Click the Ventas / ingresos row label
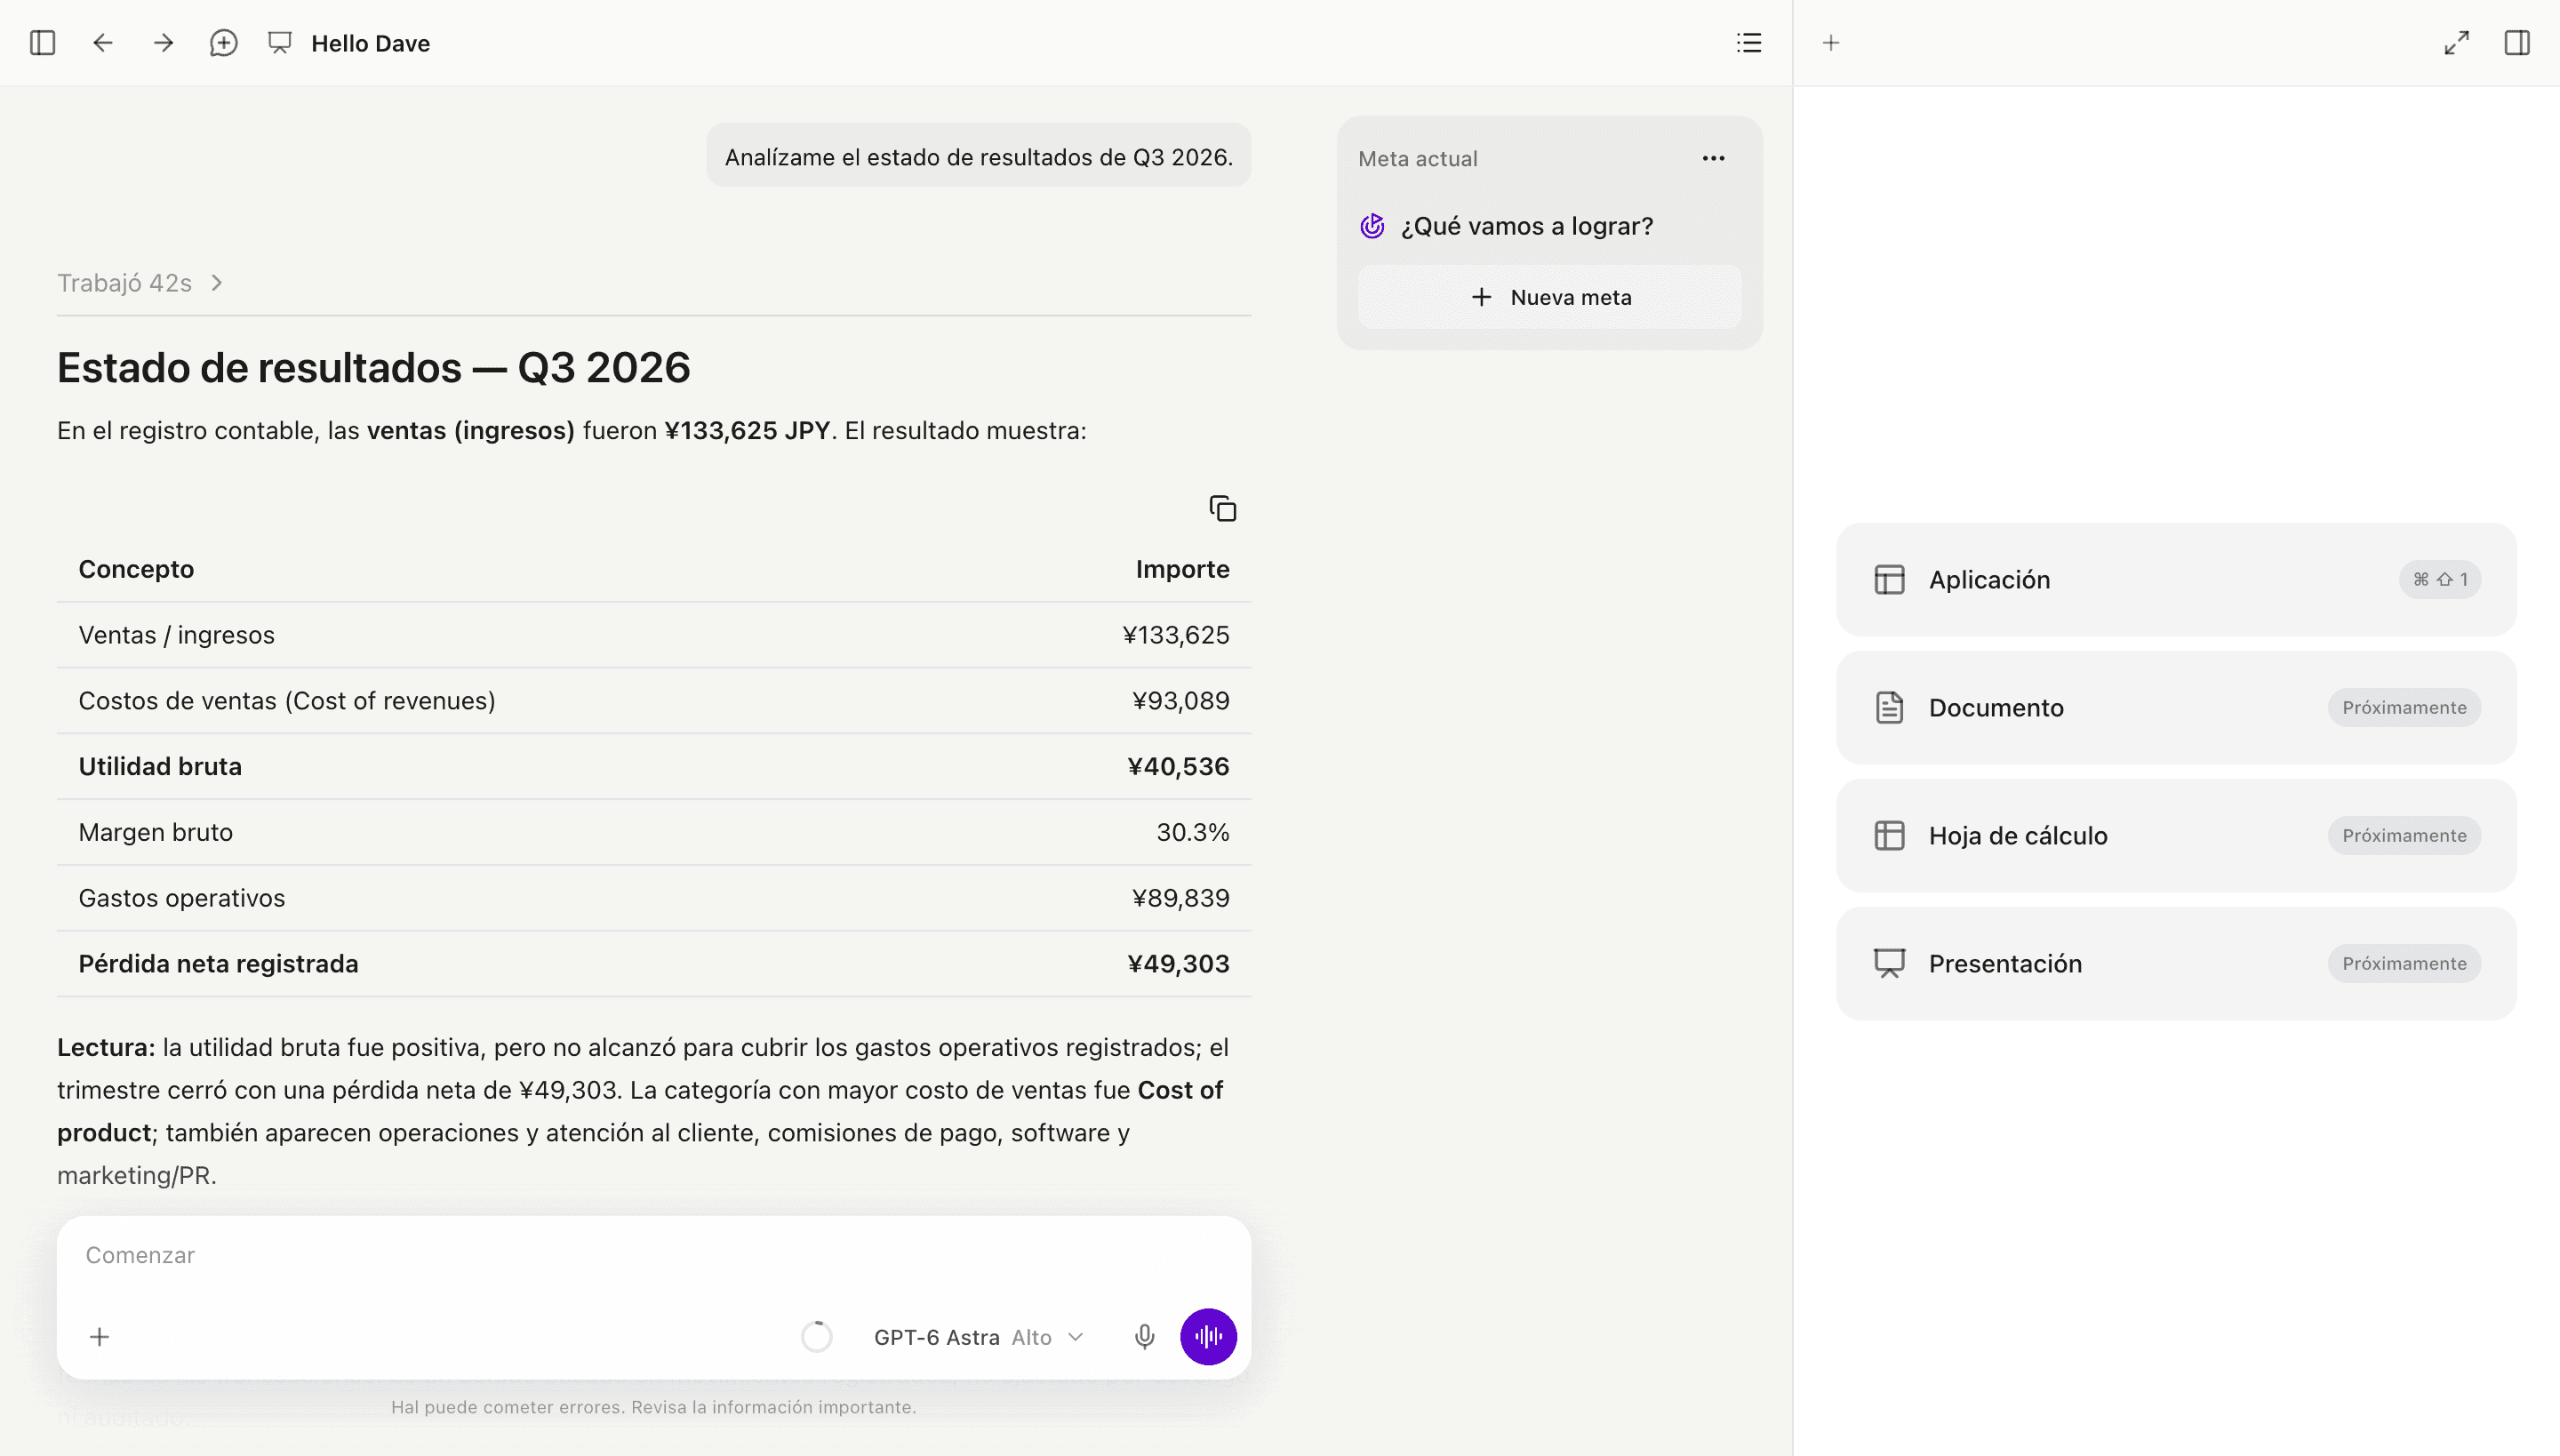This screenshot has height=1456, width=2560. [x=176, y=635]
